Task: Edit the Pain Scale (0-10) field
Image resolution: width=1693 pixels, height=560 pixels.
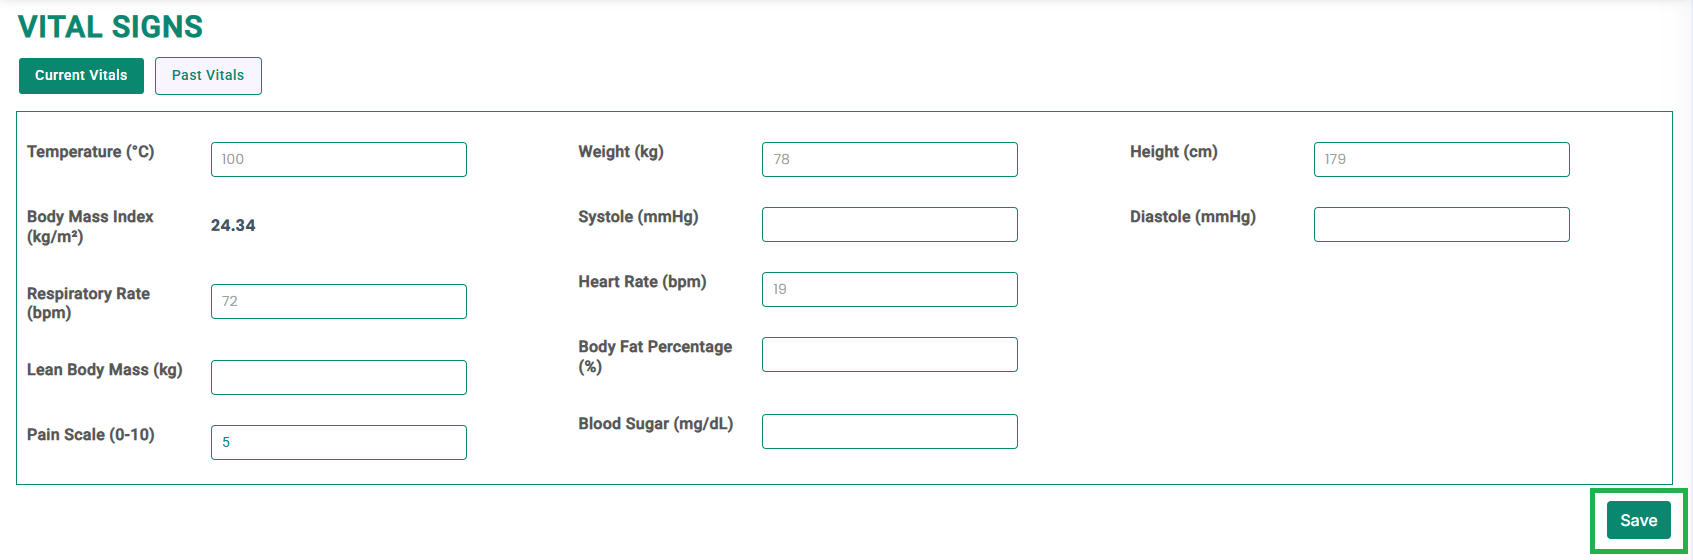Action: pyautogui.click(x=339, y=442)
